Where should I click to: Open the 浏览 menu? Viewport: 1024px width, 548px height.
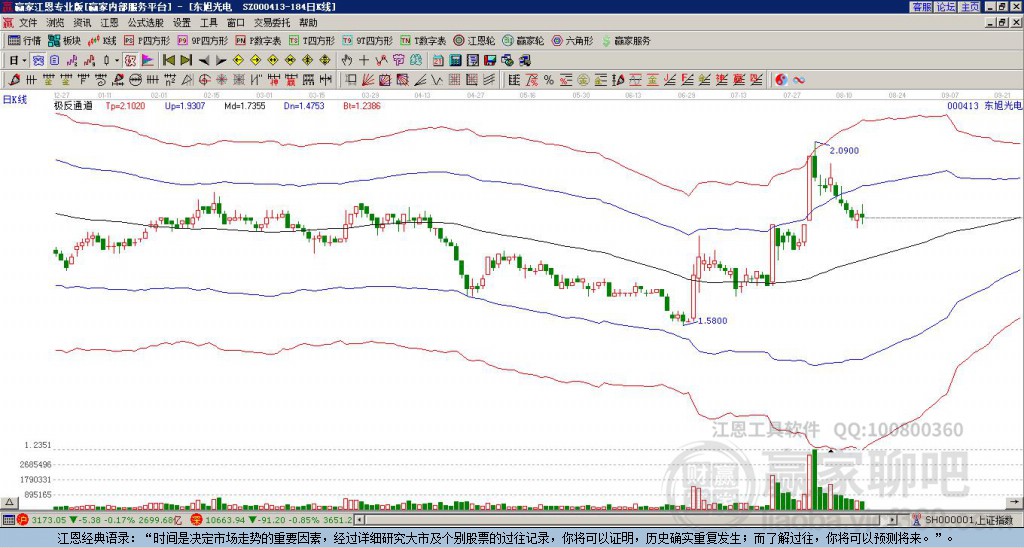(55, 23)
